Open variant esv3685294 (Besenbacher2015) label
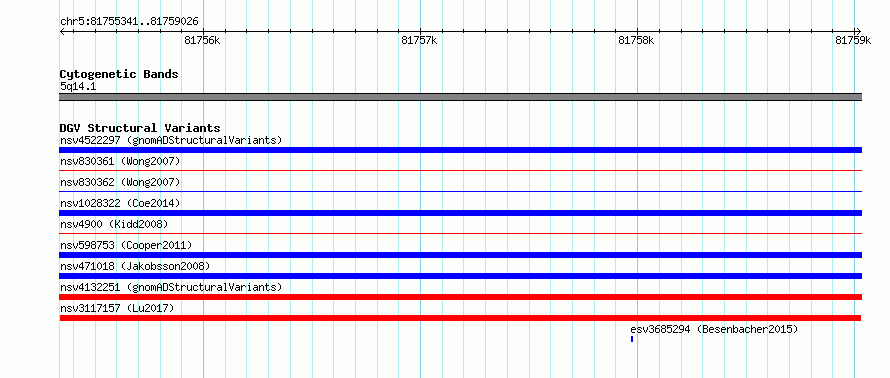This screenshot has height=378, width=890. (714, 329)
